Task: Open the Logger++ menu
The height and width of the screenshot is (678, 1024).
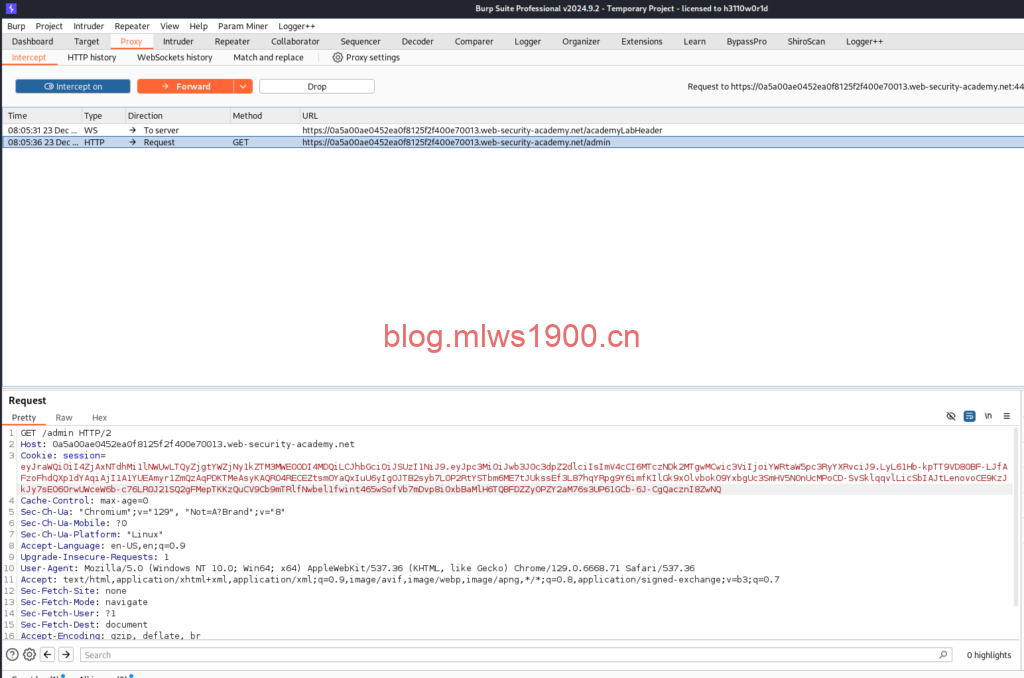Action: (296, 26)
